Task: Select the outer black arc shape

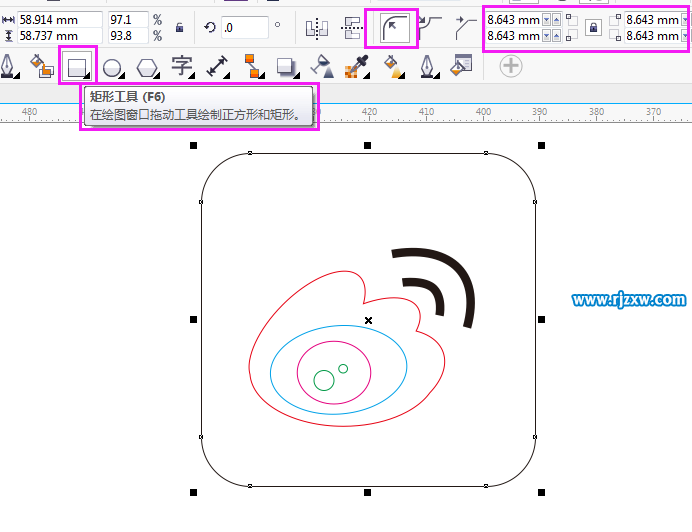Action: (x=459, y=269)
